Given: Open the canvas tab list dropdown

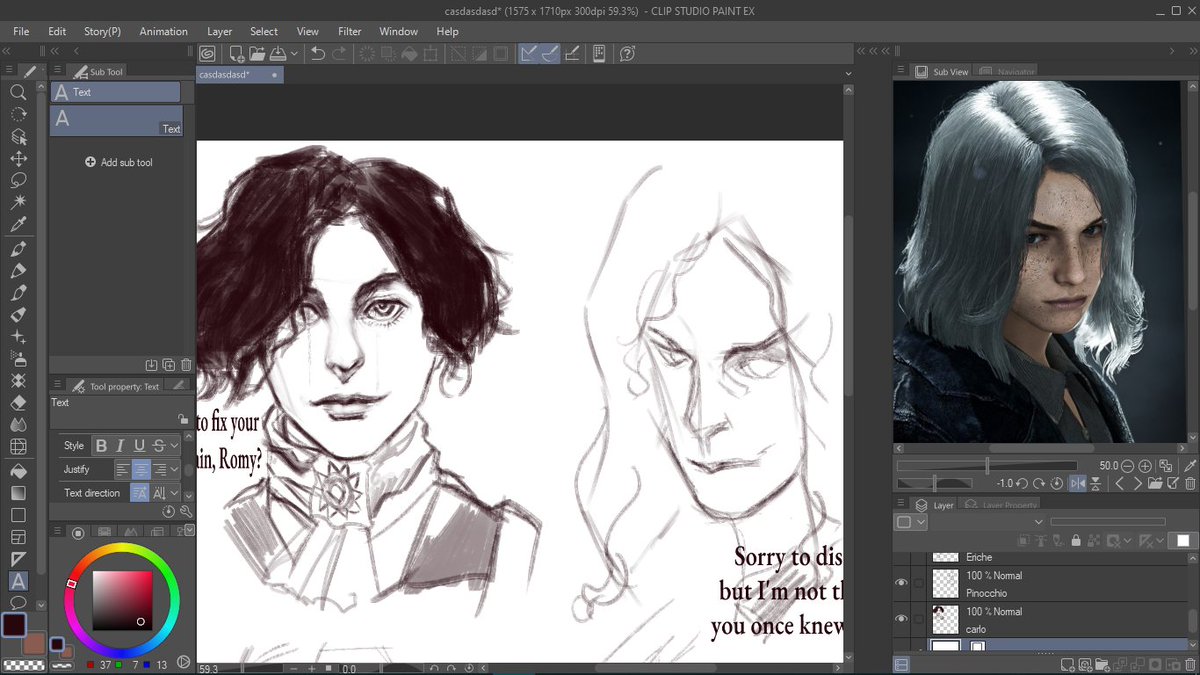Looking at the screenshot, I should point(848,74).
